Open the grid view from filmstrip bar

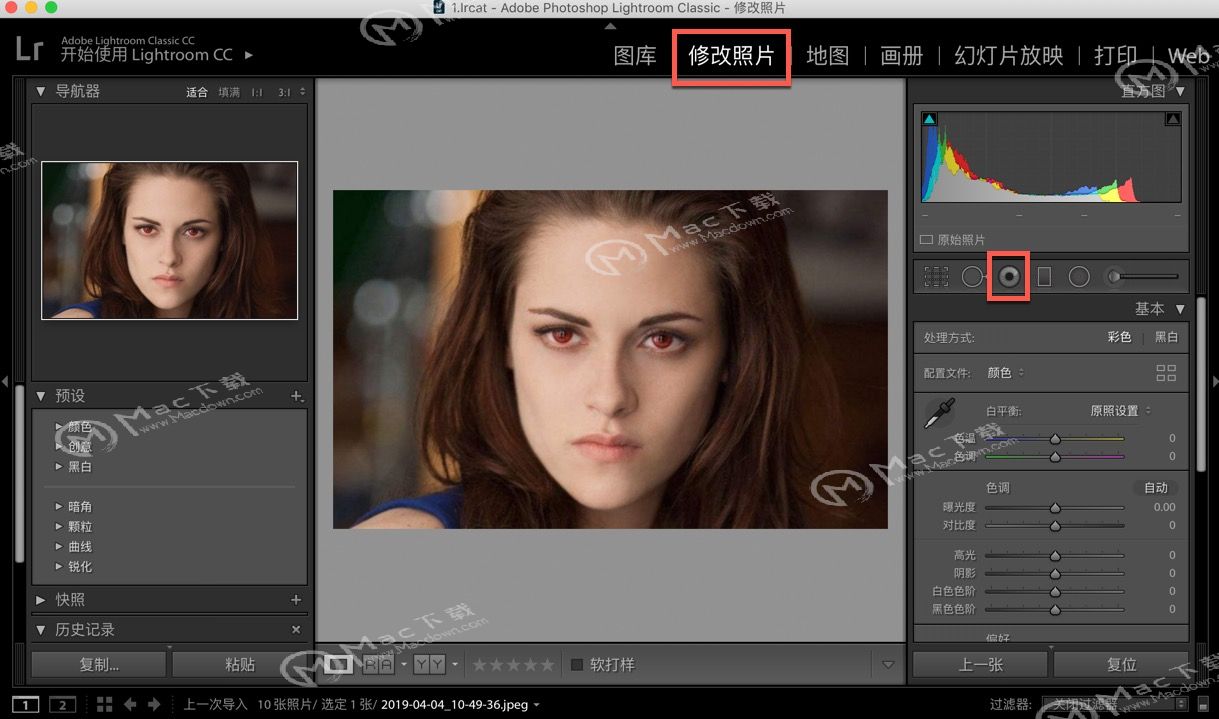coord(104,705)
